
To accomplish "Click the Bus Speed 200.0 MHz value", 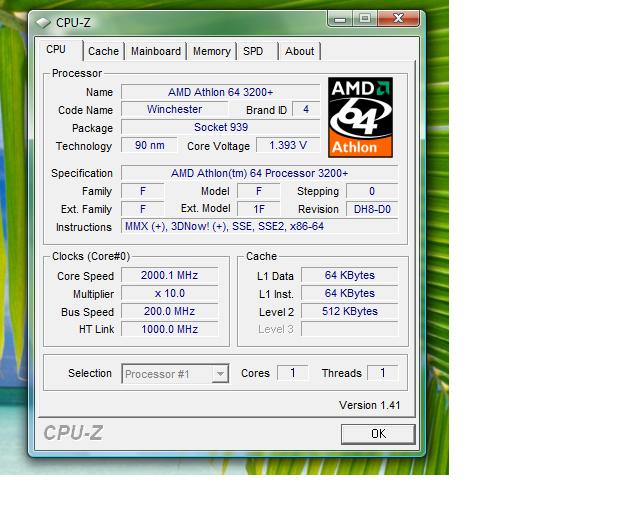I will point(169,311).
